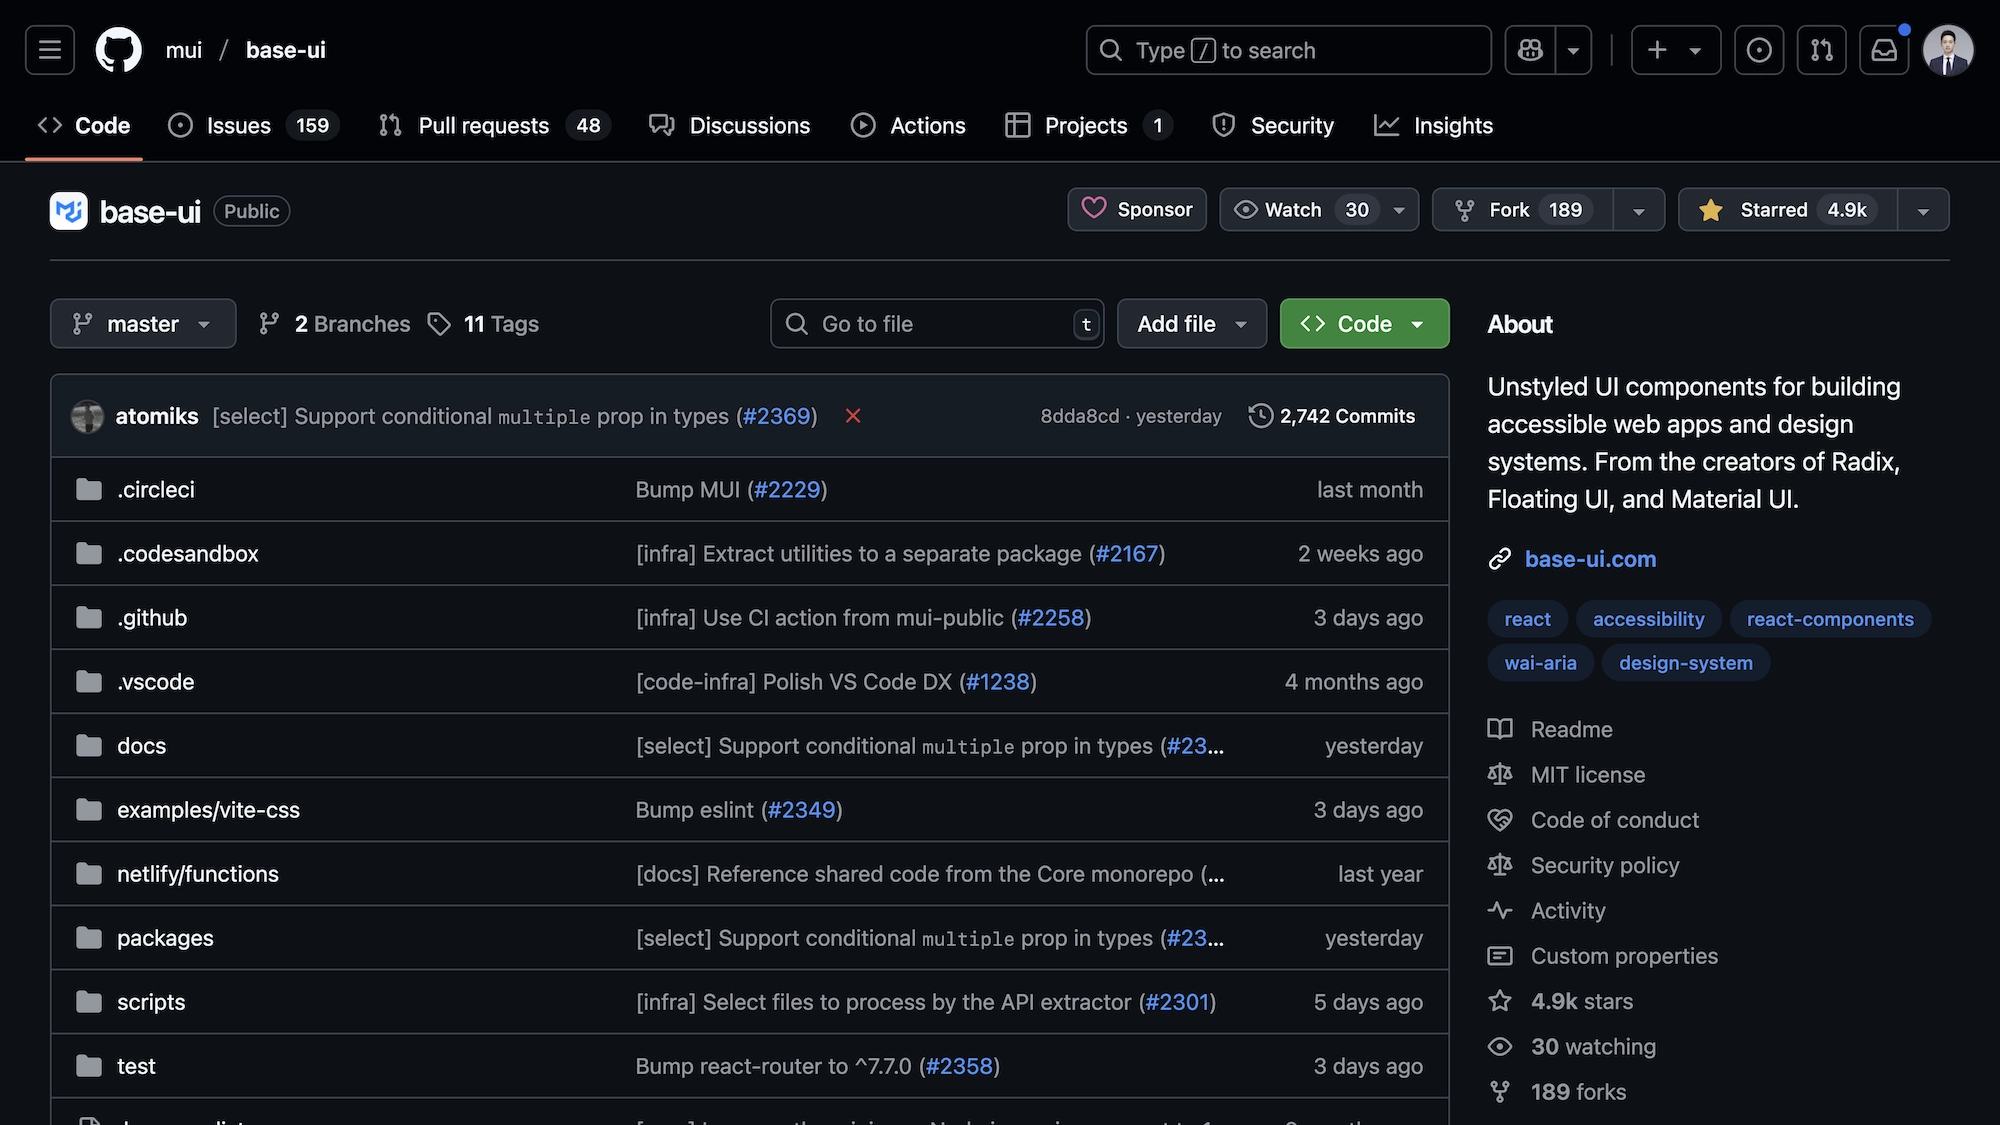Click the scripts folder icon
Screen dimensions: 2000x1125
coord(89,1002)
